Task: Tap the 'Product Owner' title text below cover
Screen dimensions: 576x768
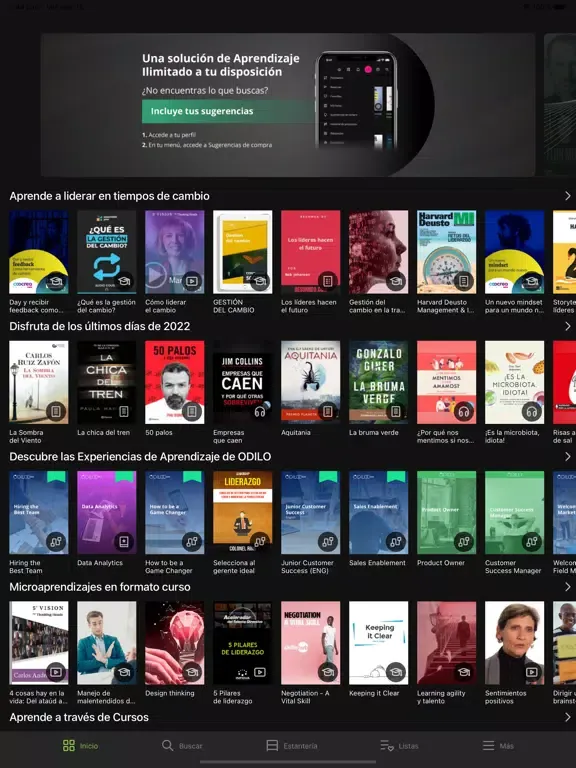Action: click(x=441, y=563)
